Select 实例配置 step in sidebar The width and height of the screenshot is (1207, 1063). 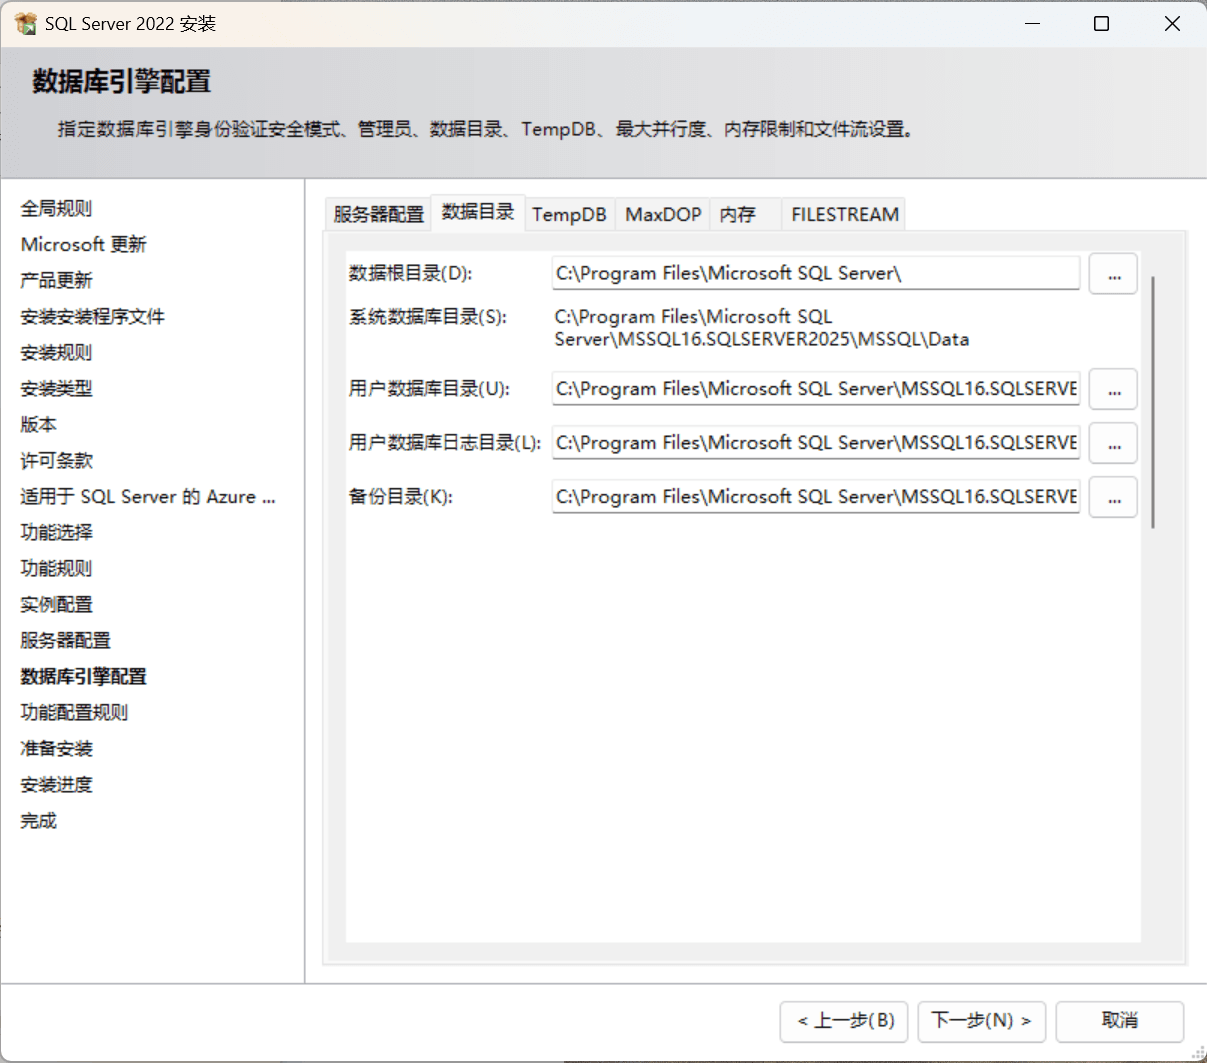pyautogui.click(x=56, y=604)
